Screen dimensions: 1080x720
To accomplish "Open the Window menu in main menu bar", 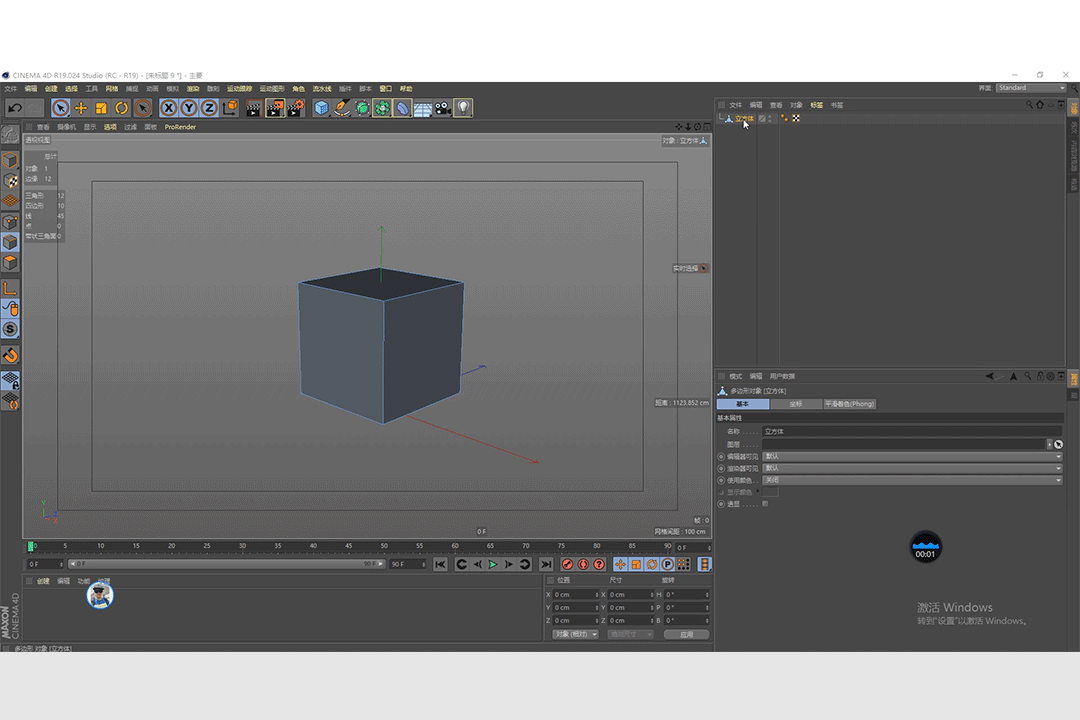I will (x=386, y=89).
